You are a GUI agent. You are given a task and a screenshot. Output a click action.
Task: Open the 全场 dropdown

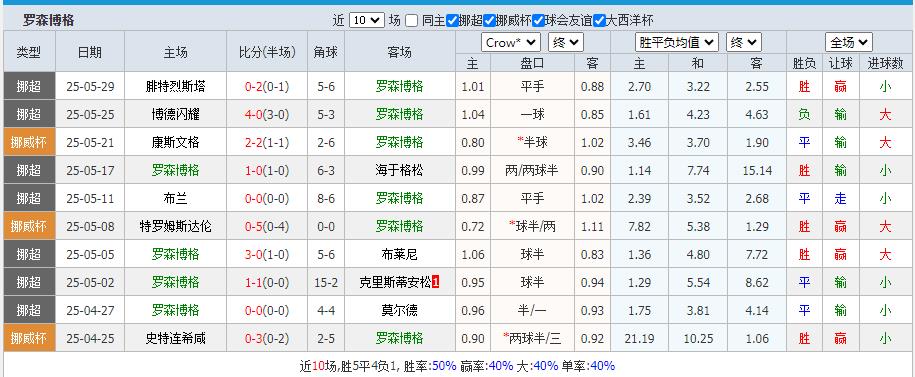pyautogui.click(x=849, y=43)
